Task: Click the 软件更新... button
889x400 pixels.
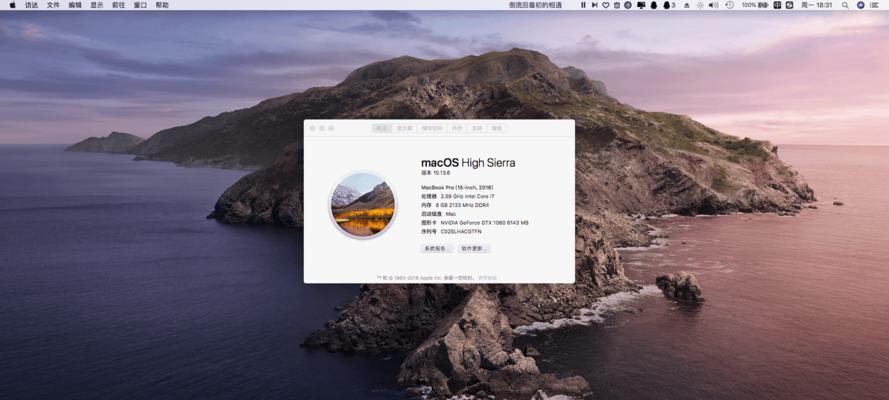Action: click(473, 249)
